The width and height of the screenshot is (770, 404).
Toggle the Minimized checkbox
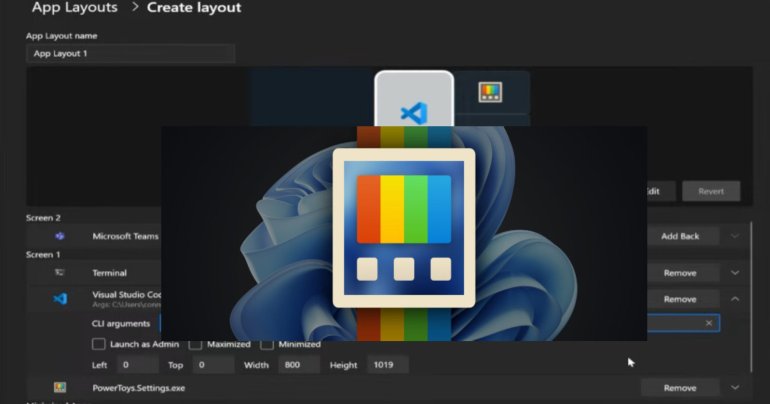coord(267,344)
